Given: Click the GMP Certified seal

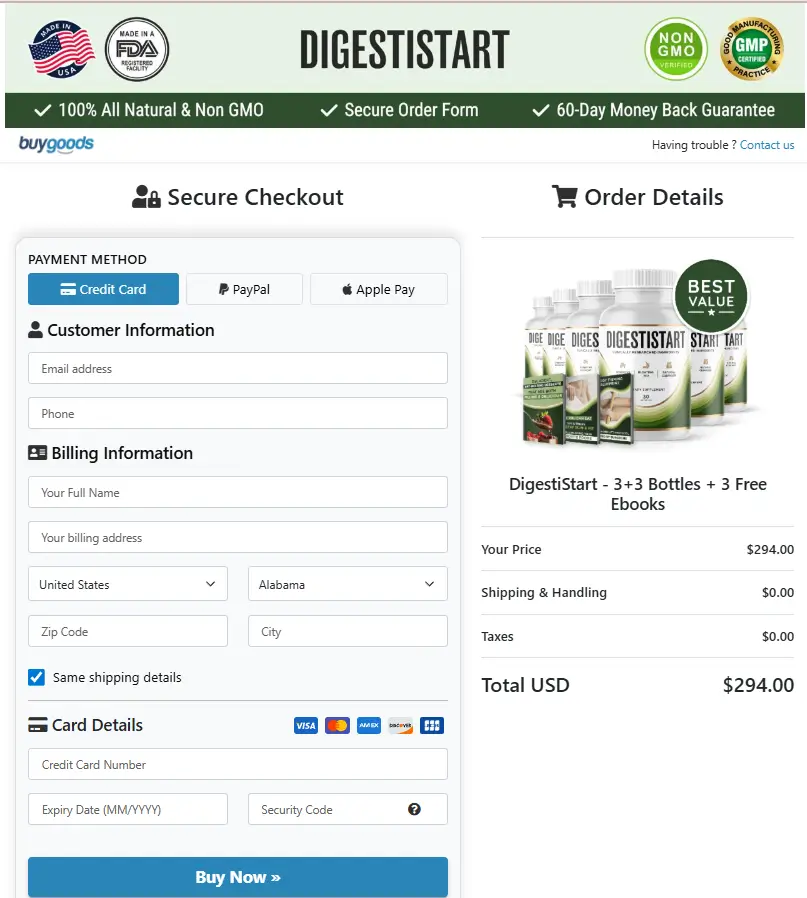Looking at the screenshot, I should [x=752, y=48].
